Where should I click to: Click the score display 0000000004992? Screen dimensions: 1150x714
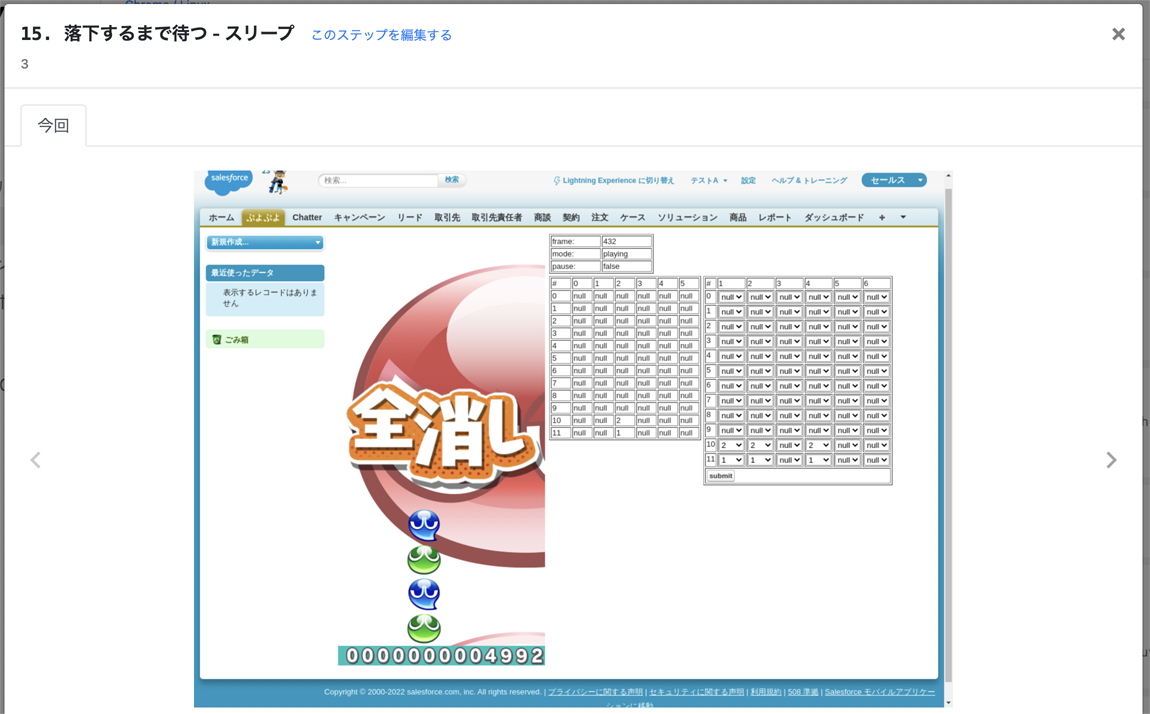coord(442,655)
